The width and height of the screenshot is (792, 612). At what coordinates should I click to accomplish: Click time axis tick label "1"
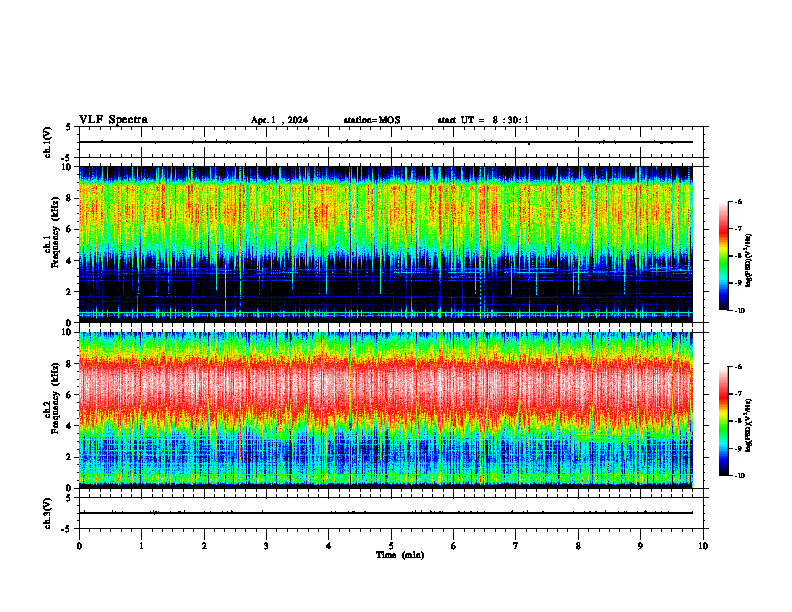coord(141,546)
